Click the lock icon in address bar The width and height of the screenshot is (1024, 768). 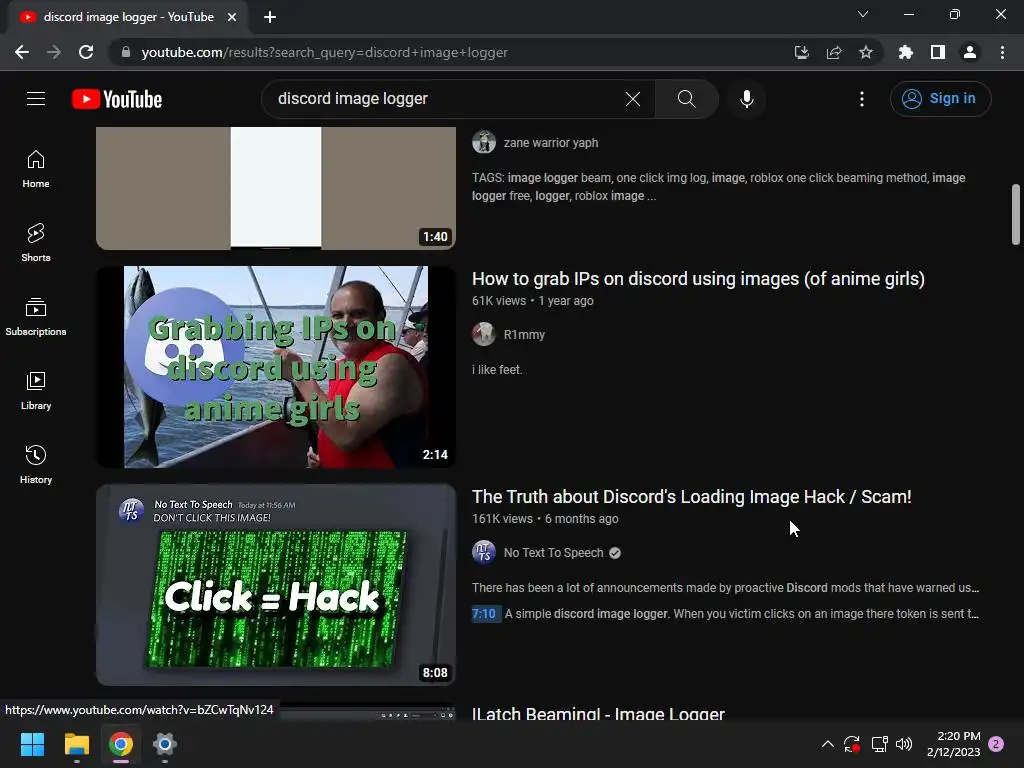coord(126,52)
